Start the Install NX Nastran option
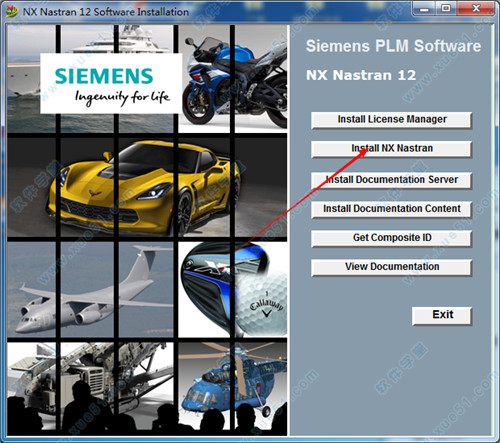The height and width of the screenshot is (443, 500). pyautogui.click(x=391, y=149)
